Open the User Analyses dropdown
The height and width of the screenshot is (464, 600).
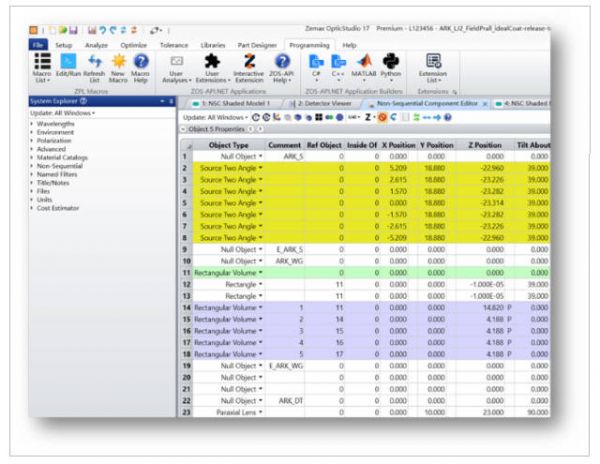click(177, 68)
